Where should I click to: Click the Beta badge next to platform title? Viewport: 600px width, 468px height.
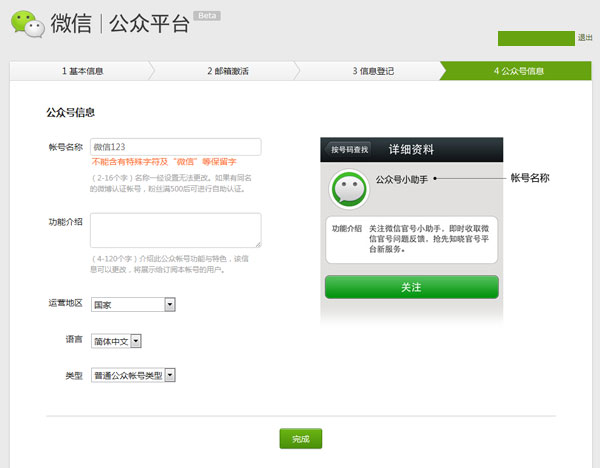[207, 16]
